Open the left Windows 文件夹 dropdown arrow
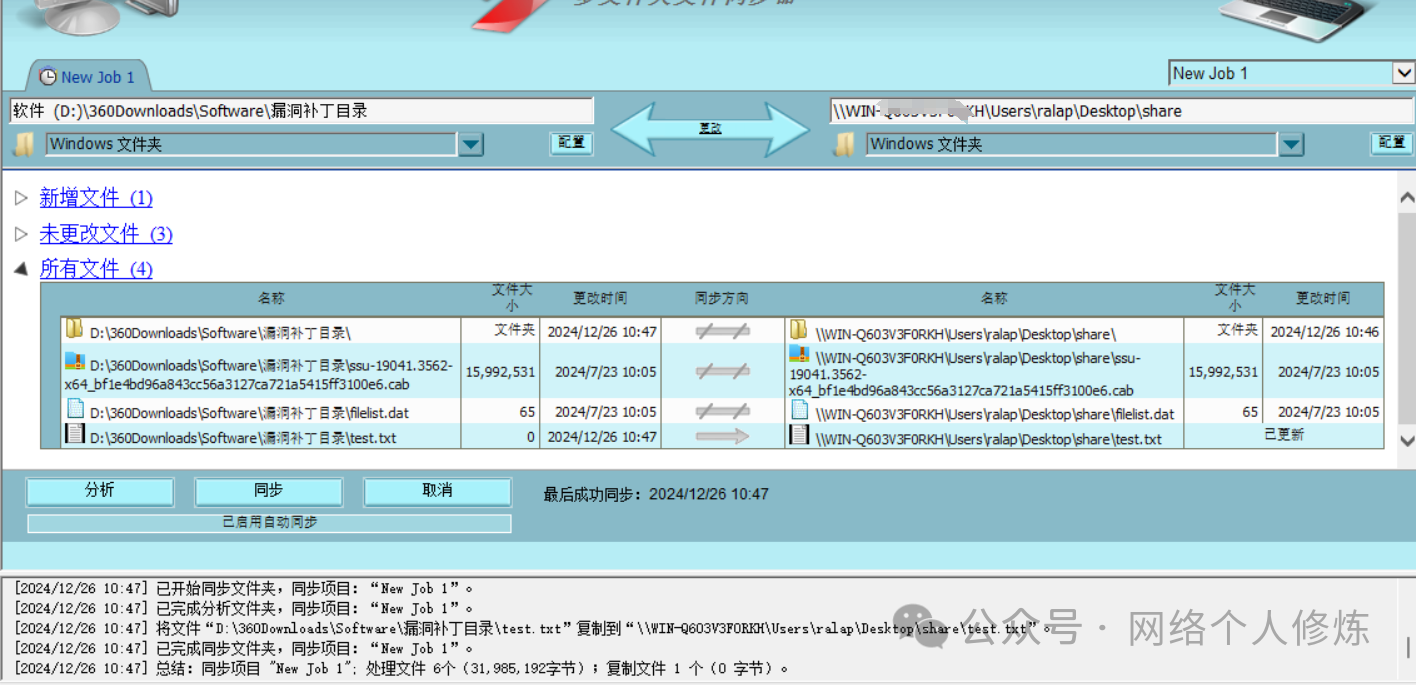The image size is (1416, 685). pos(470,145)
